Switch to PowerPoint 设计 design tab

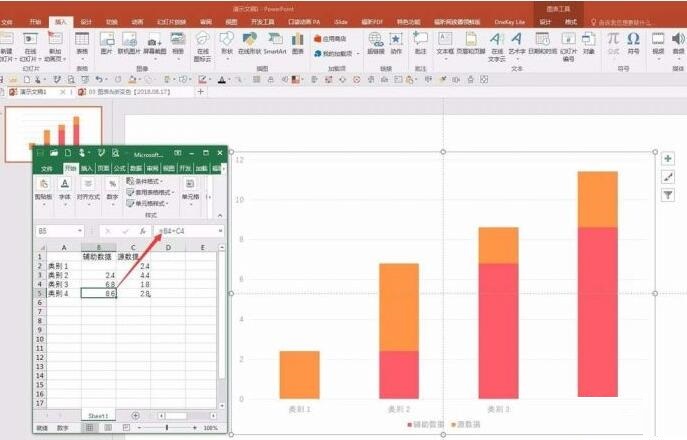pos(86,21)
